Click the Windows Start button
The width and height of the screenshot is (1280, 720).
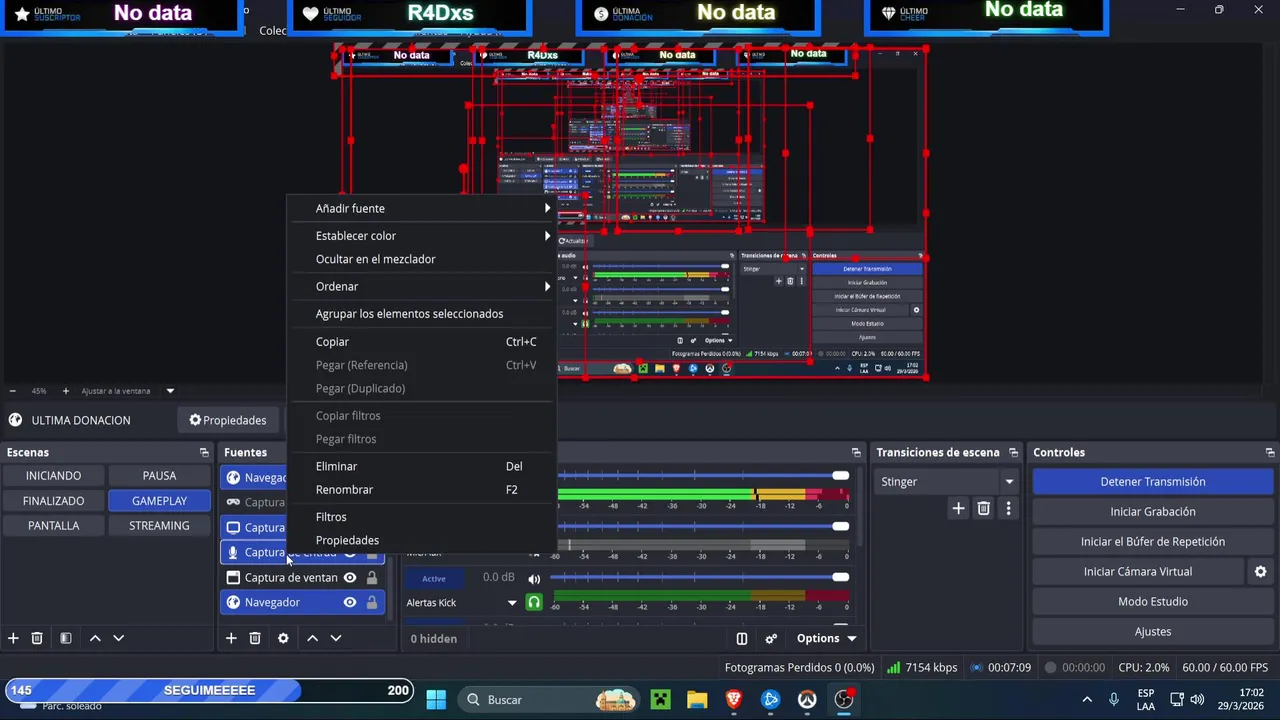click(436, 699)
